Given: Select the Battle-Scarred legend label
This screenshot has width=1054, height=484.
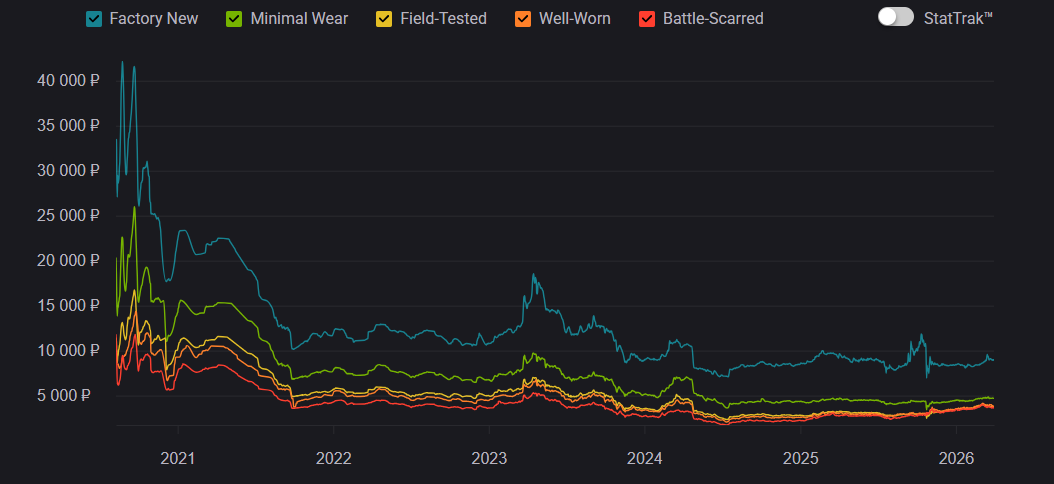Looking at the screenshot, I should pyautogui.click(x=713, y=19).
